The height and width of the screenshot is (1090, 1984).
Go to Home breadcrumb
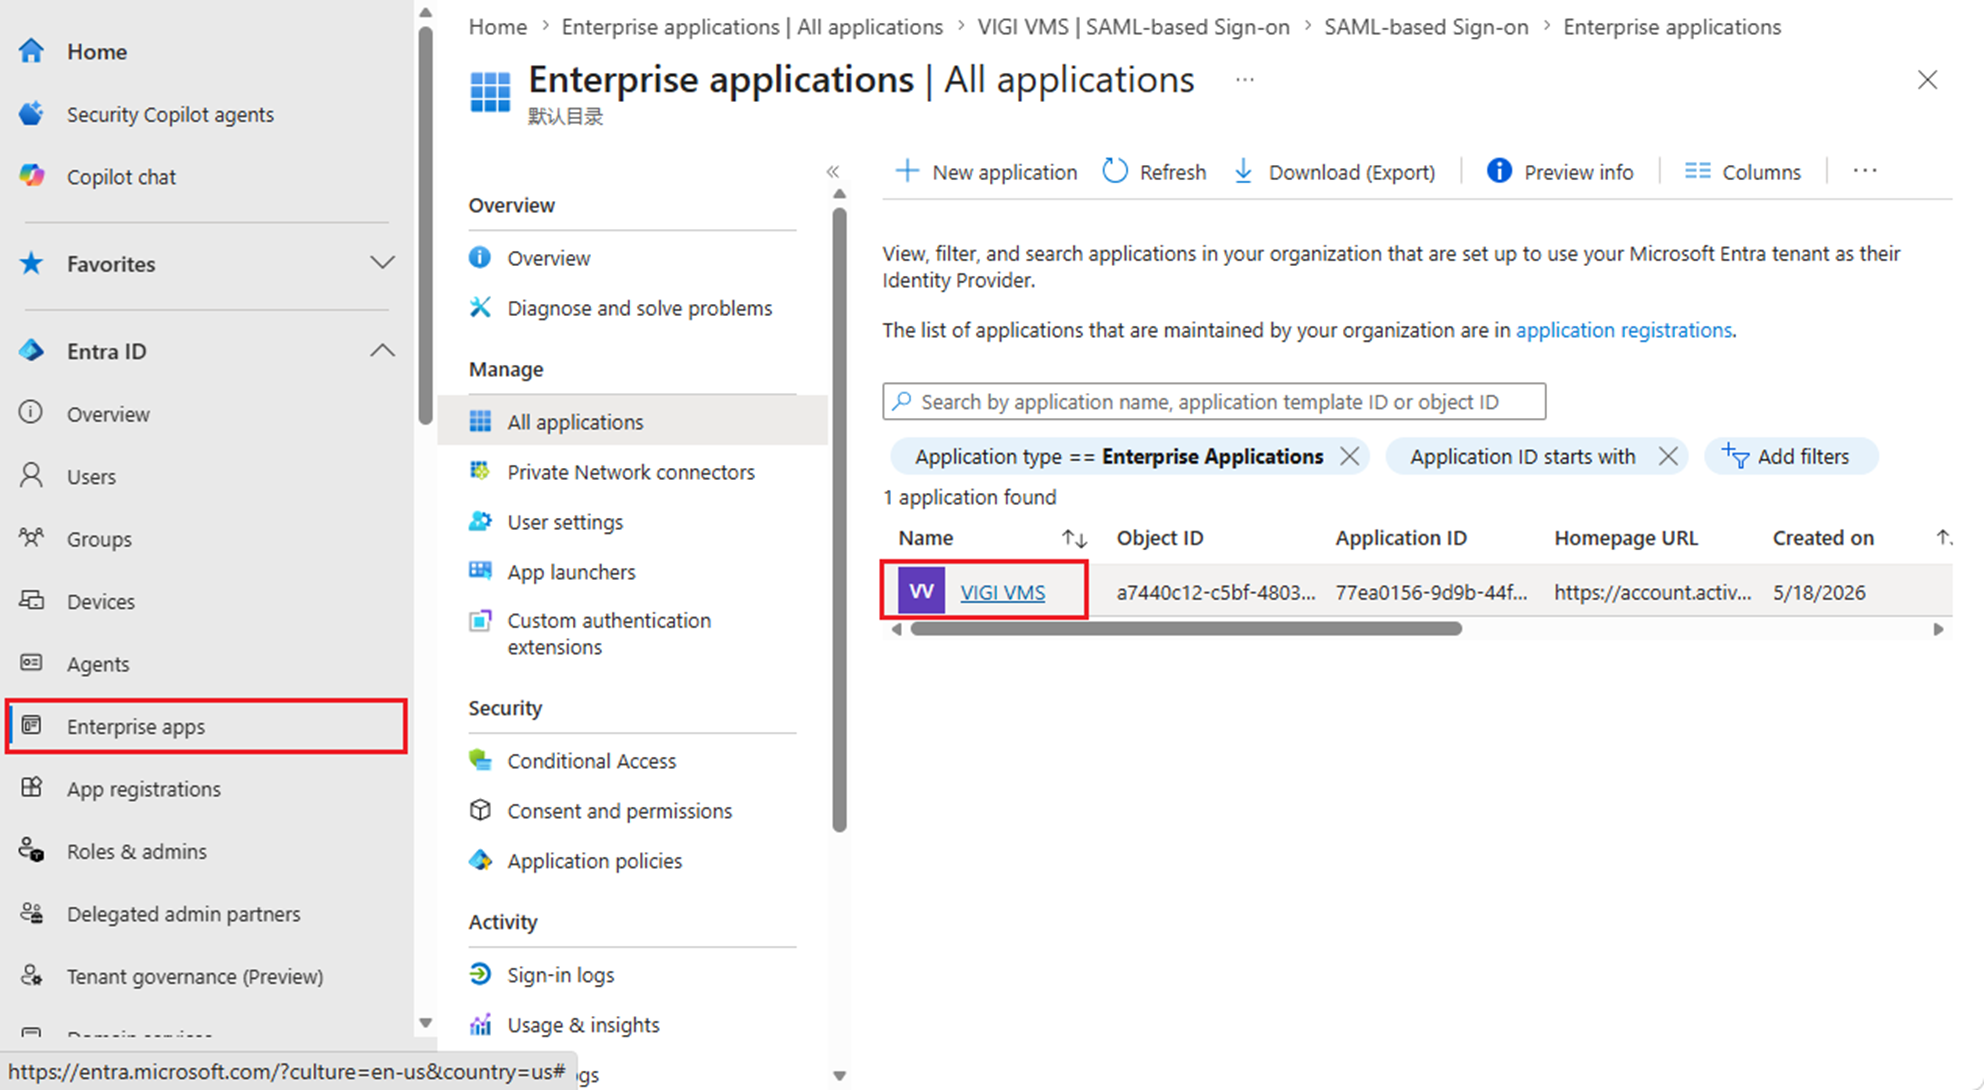click(498, 27)
